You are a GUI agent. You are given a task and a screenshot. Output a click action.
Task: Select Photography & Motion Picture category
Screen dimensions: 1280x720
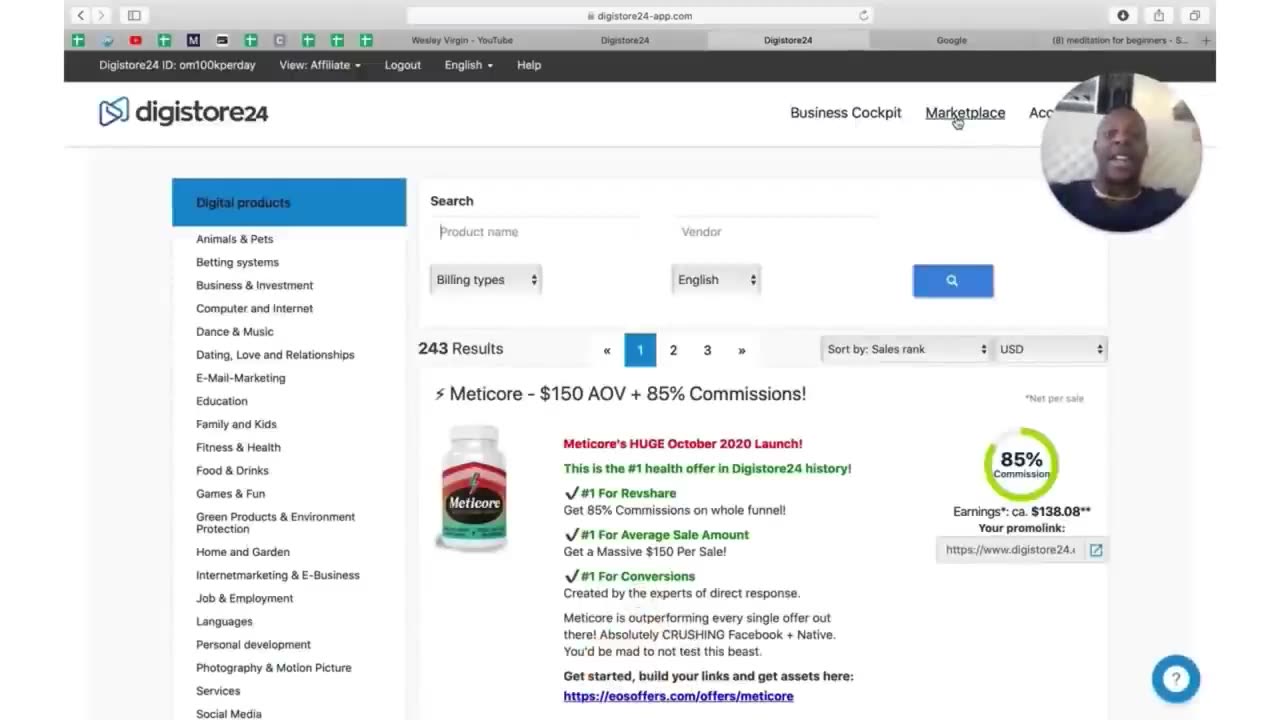273,667
